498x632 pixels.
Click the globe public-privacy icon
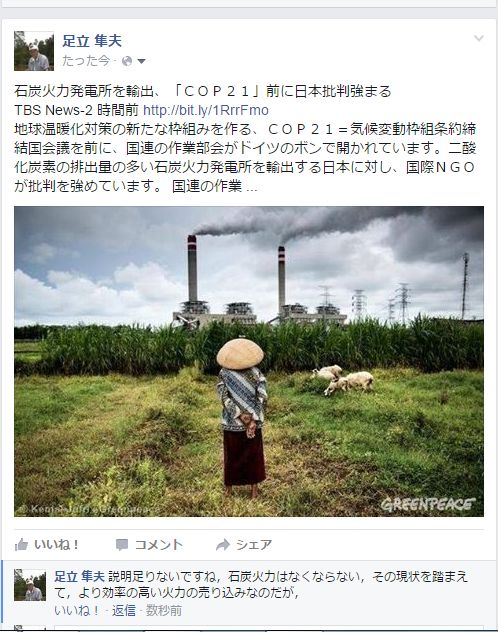(127, 61)
